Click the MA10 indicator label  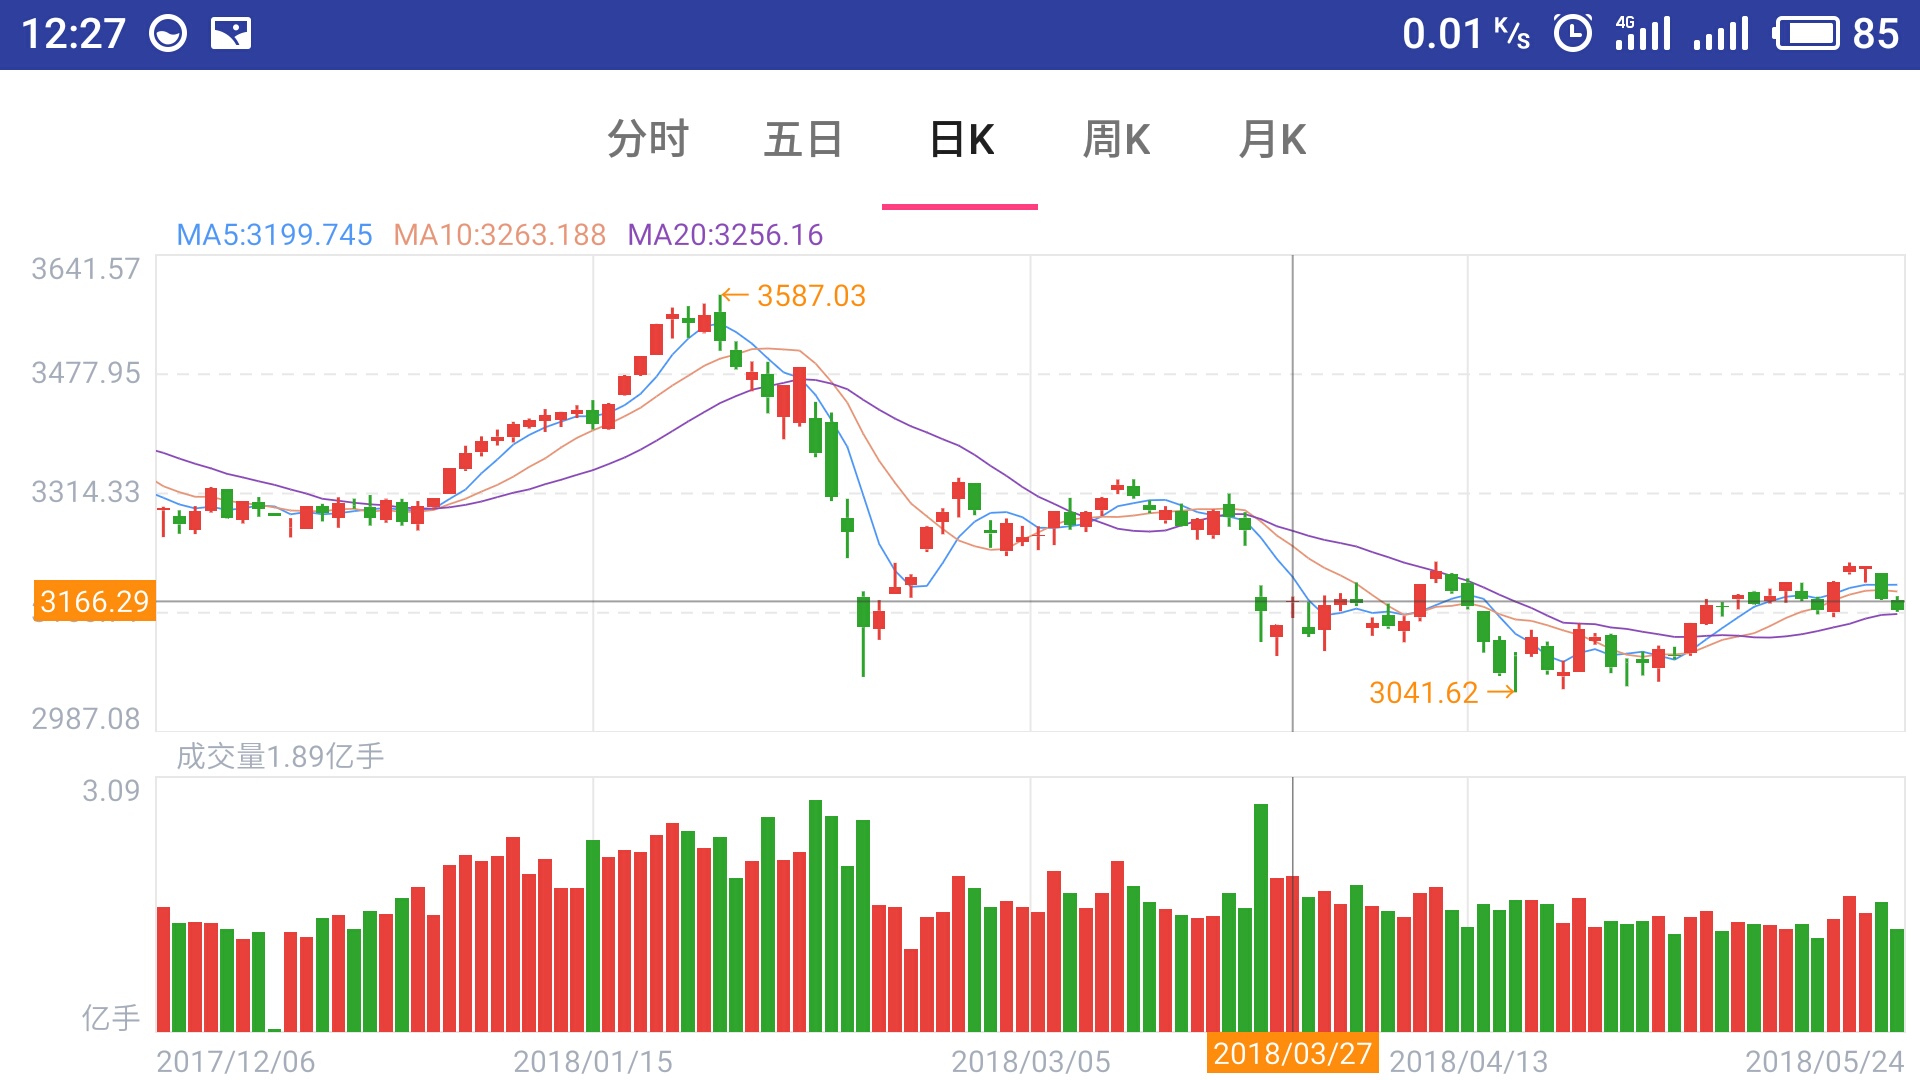499,235
